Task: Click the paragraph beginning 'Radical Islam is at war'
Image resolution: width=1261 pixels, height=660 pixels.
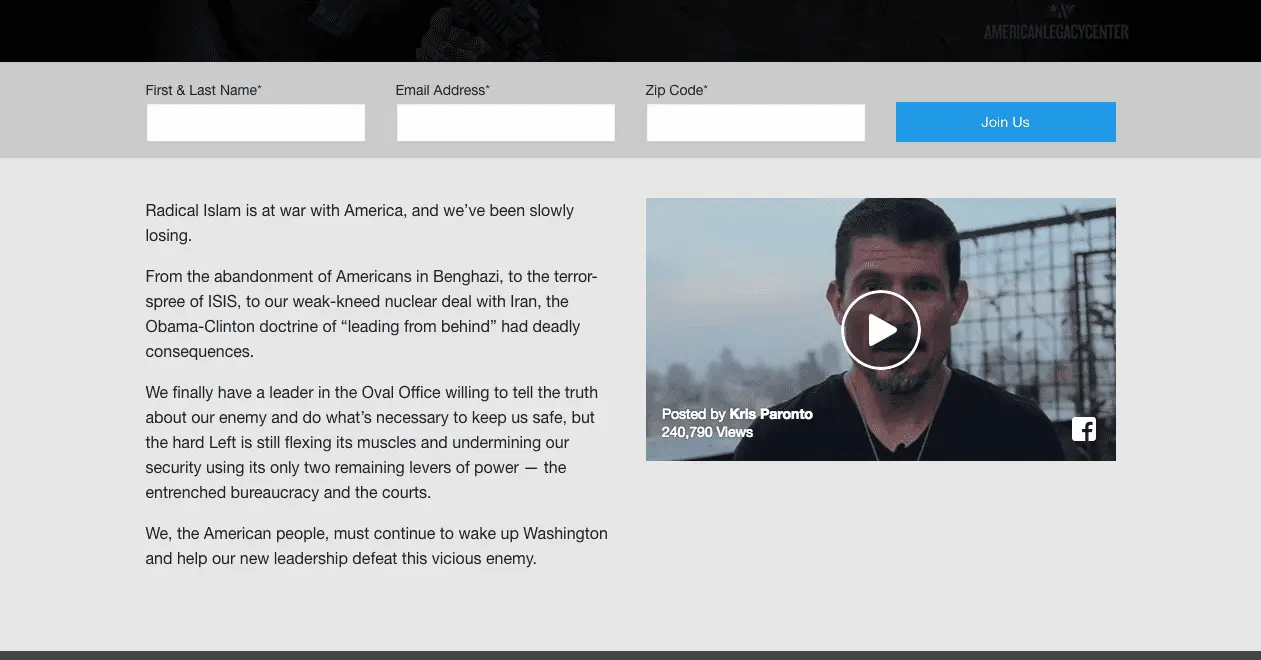Action: 360,223
